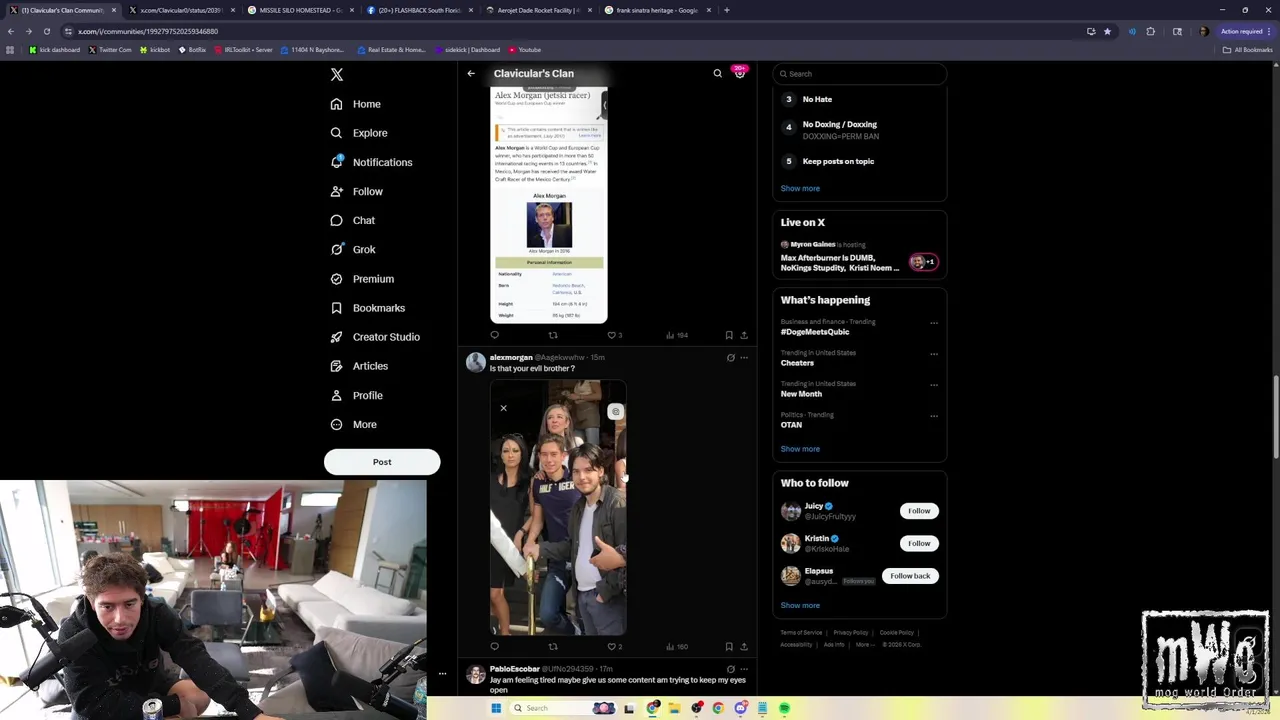Follow Juicy in Who to follow
The image size is (1280, 720).
(x=919, y=511)
